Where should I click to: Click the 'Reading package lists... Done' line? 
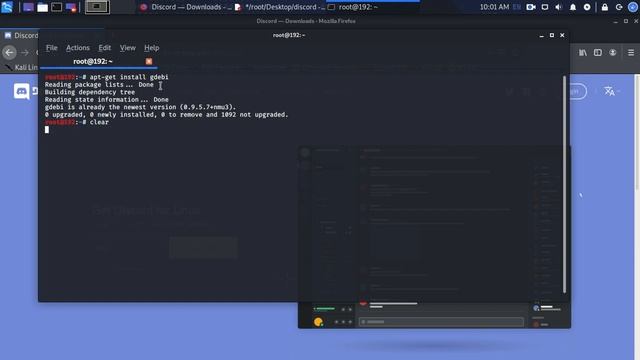point(99,84)
